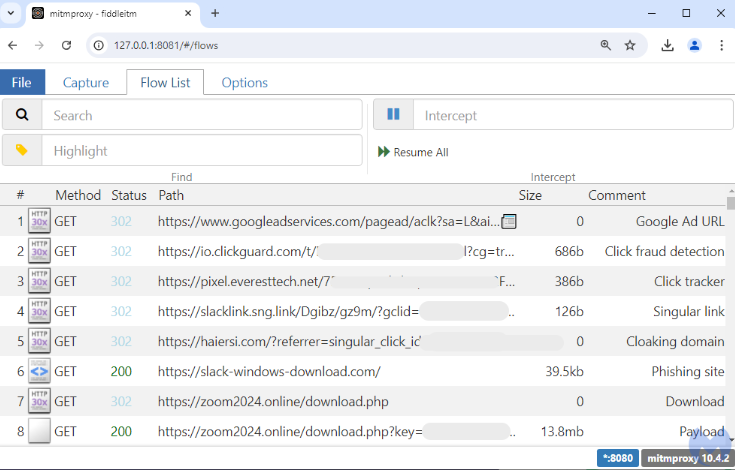Click the # index column header
This screenshot has height=470, width=735.
20,195
